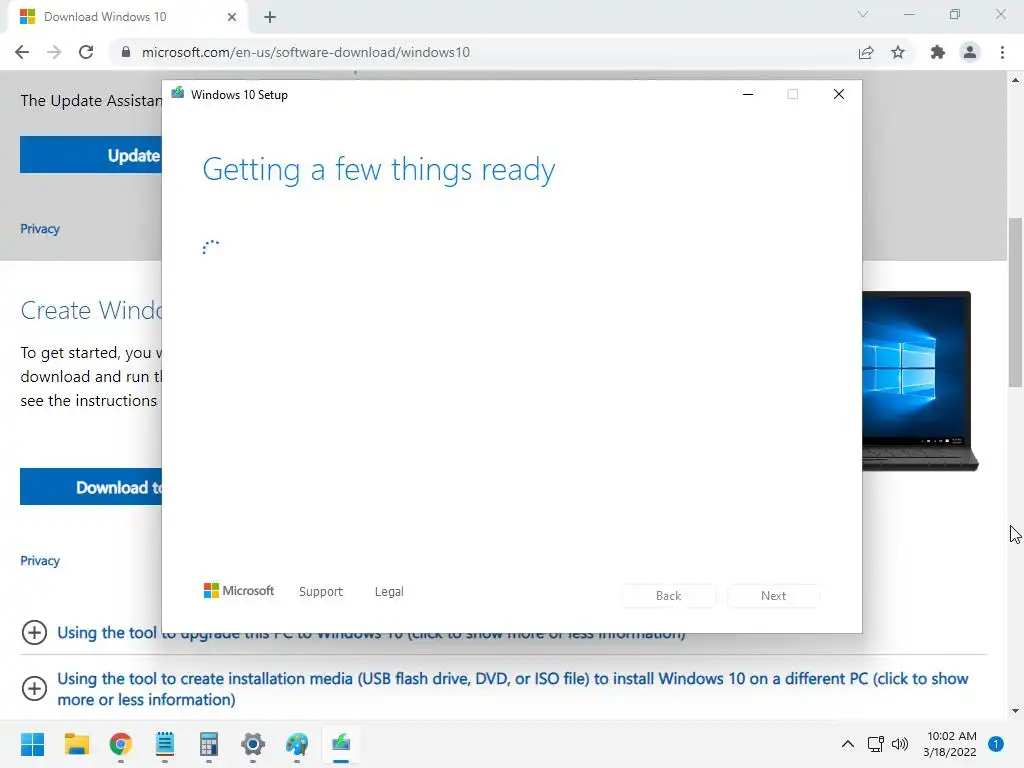1024x768 pixels.
Task: Open Chrome profile avatar menu
Action: click(x=970, y=52)
